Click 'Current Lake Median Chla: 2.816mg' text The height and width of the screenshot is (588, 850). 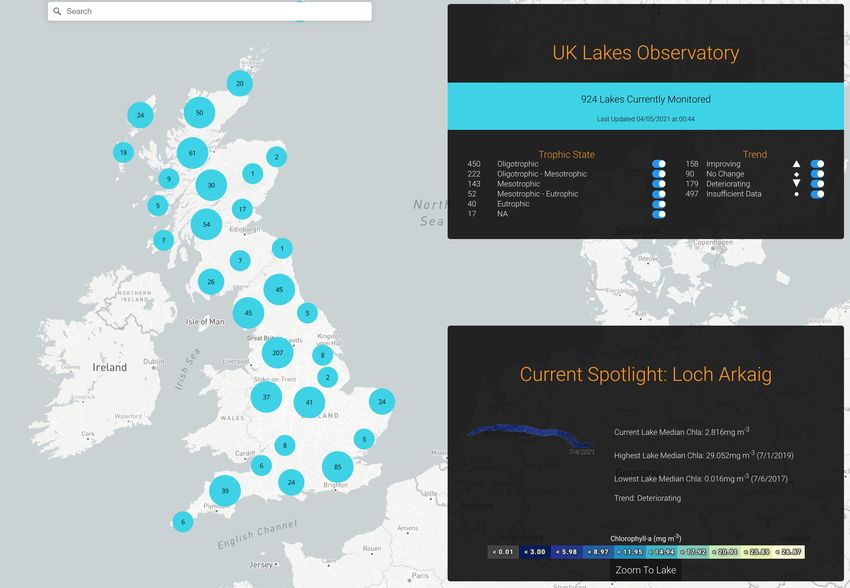[x=682, y=432]
